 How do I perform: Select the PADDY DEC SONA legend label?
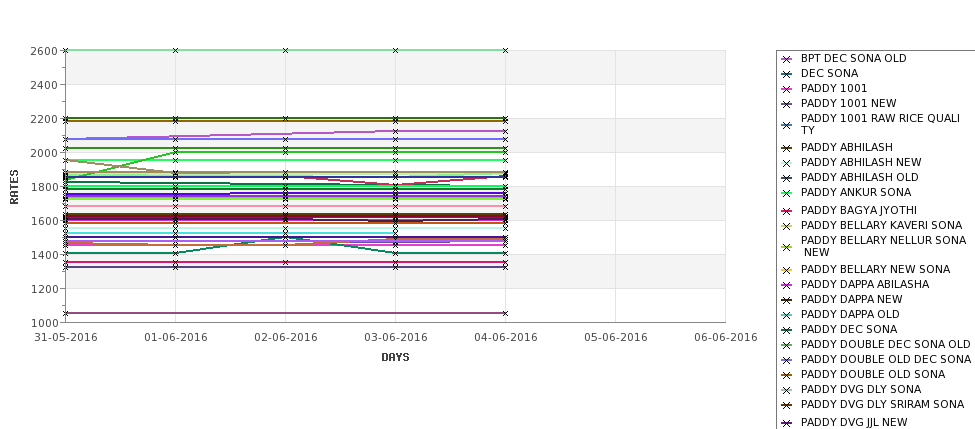coord(849,330)
